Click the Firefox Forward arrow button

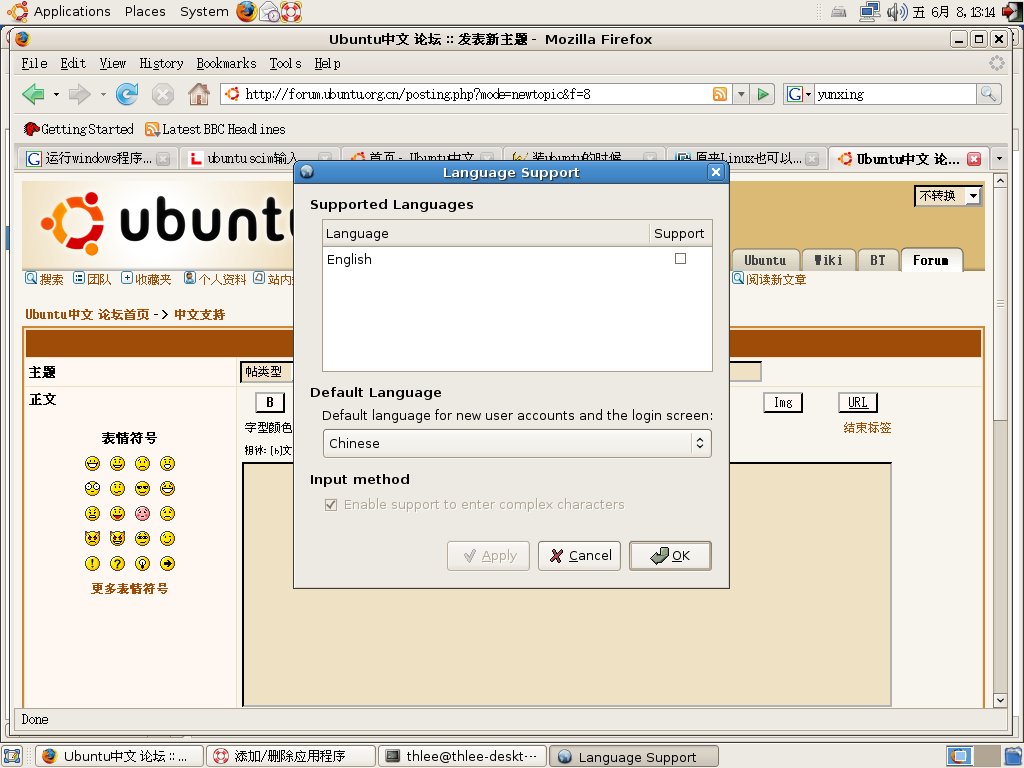tap(80, 94)
